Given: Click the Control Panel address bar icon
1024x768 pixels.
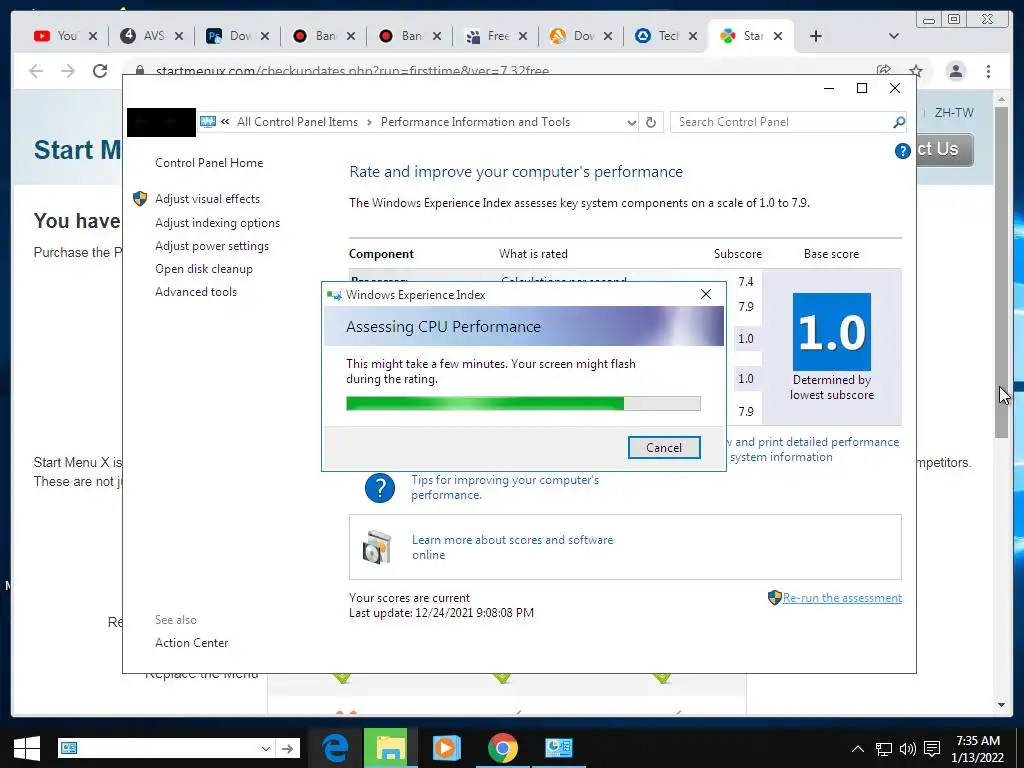Looking at the screenshot, I should [208, 121].
